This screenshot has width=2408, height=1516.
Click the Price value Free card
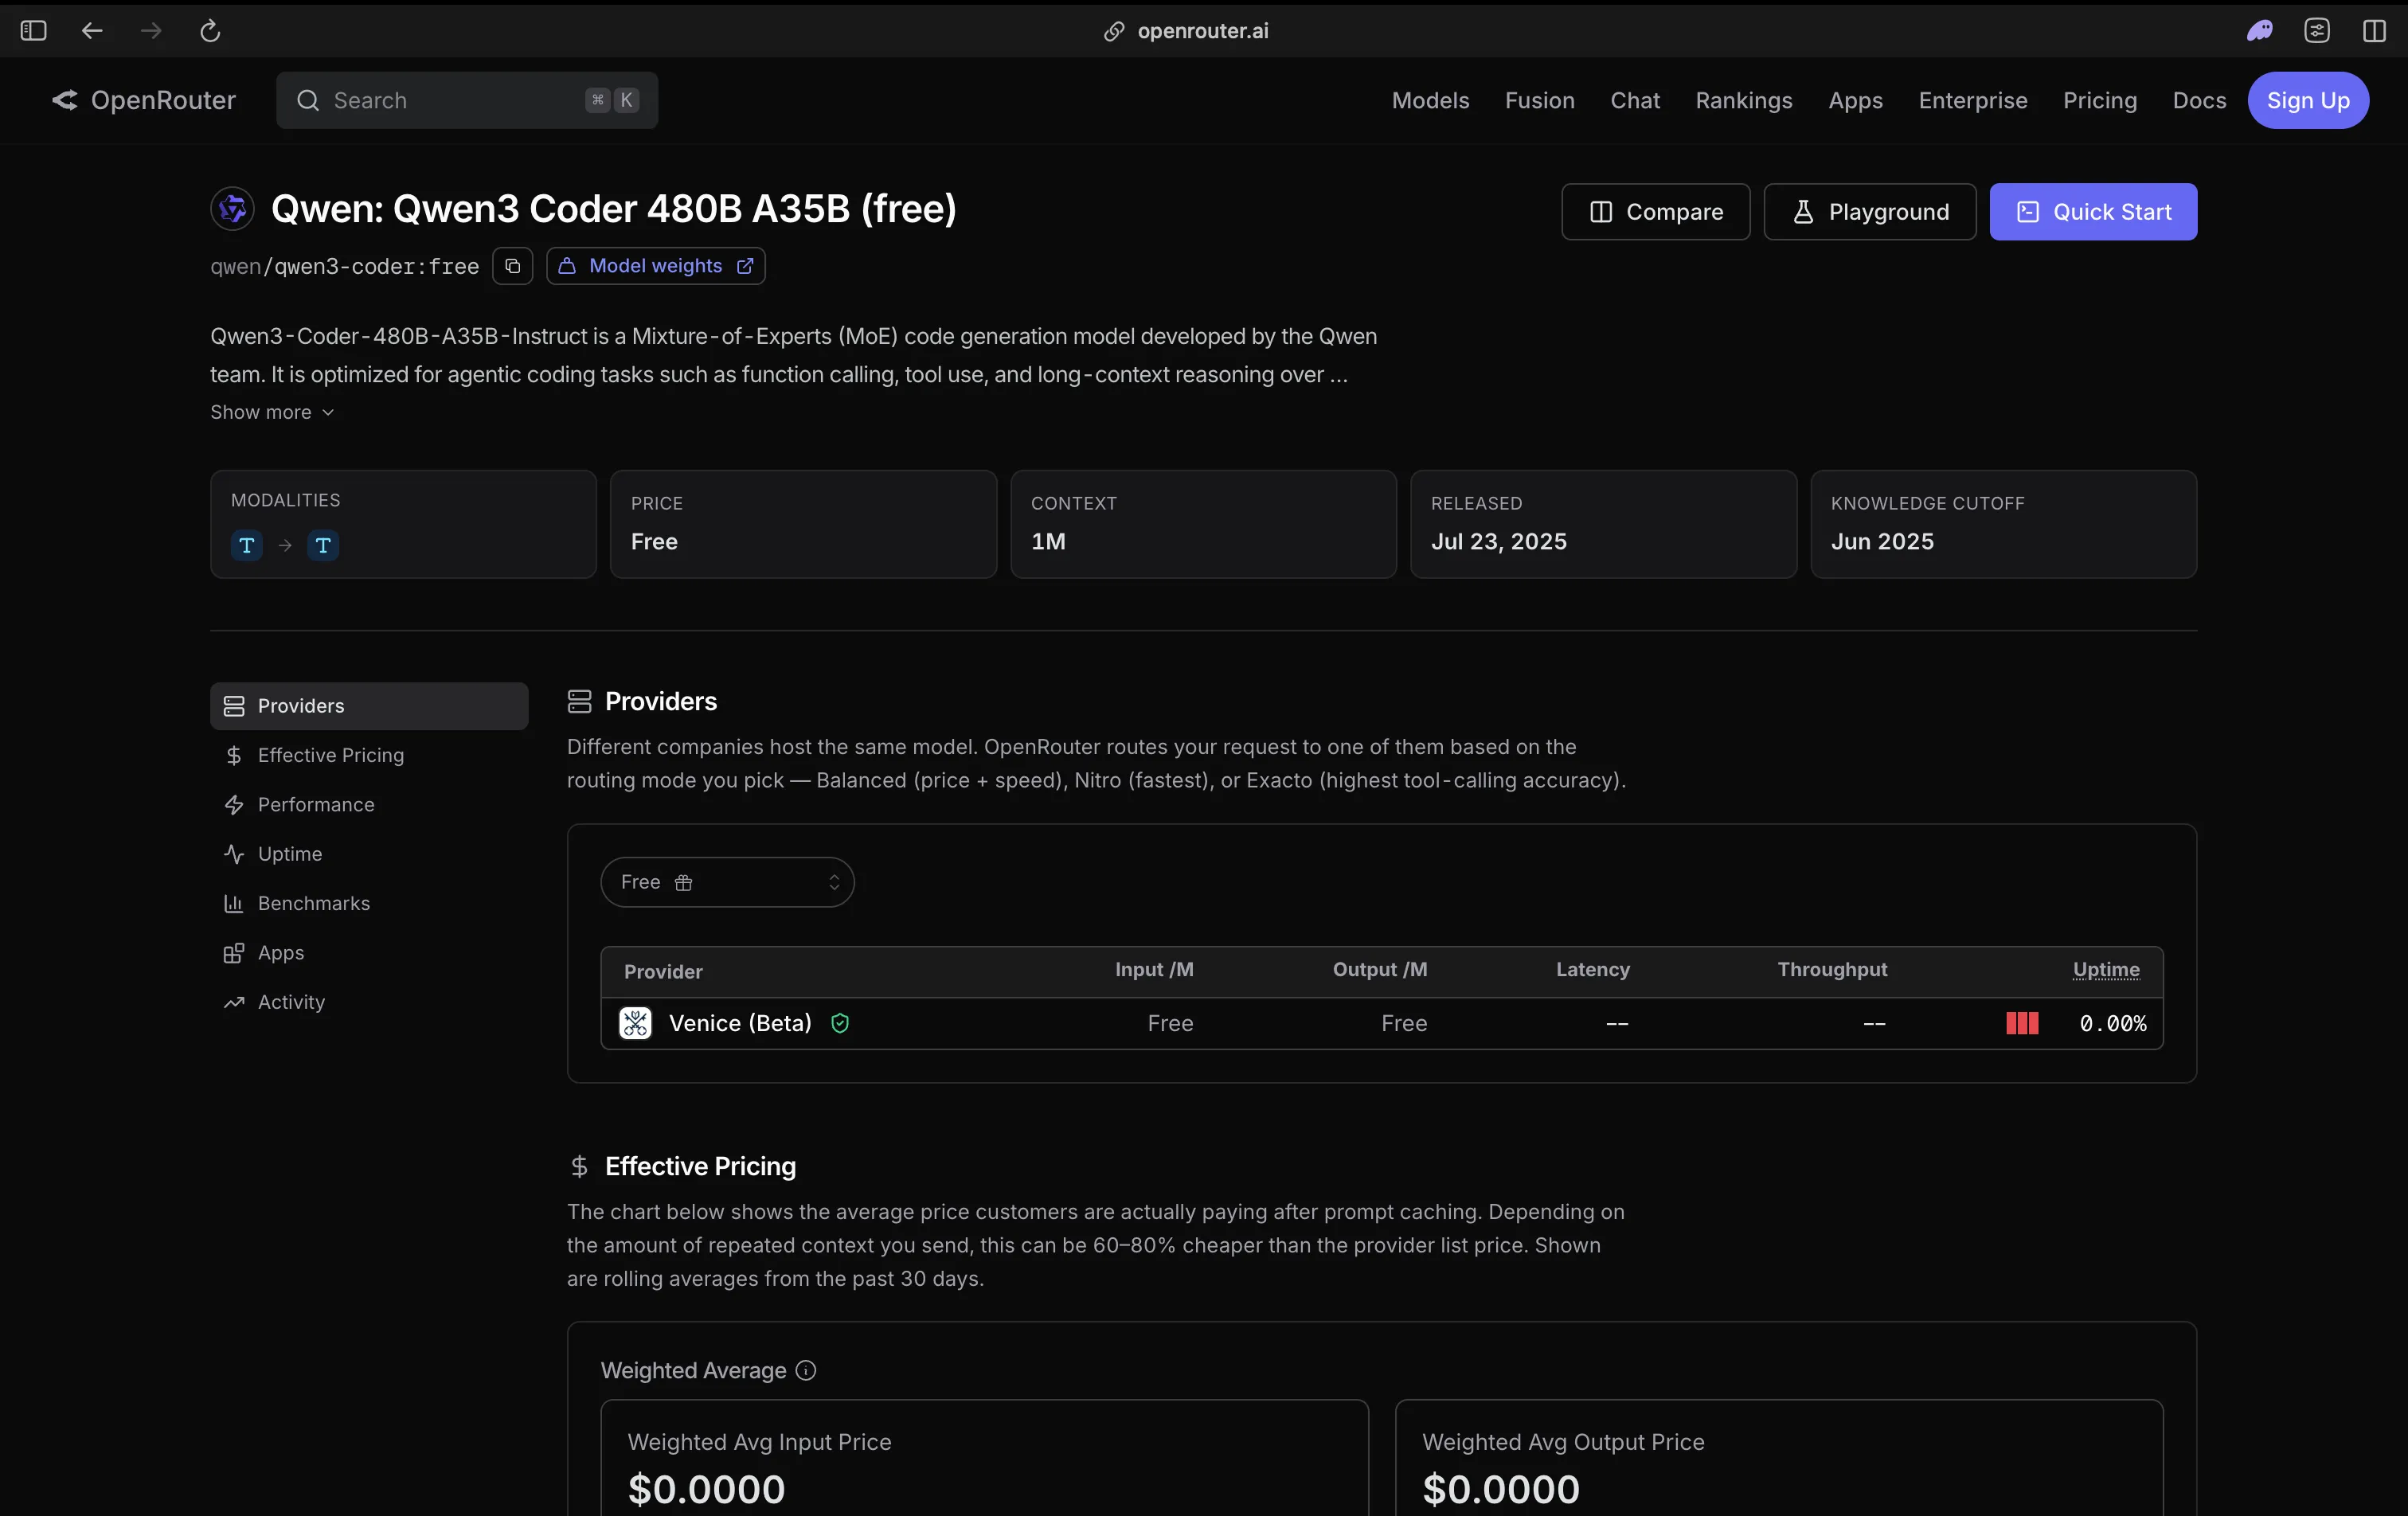coord(803,524)
